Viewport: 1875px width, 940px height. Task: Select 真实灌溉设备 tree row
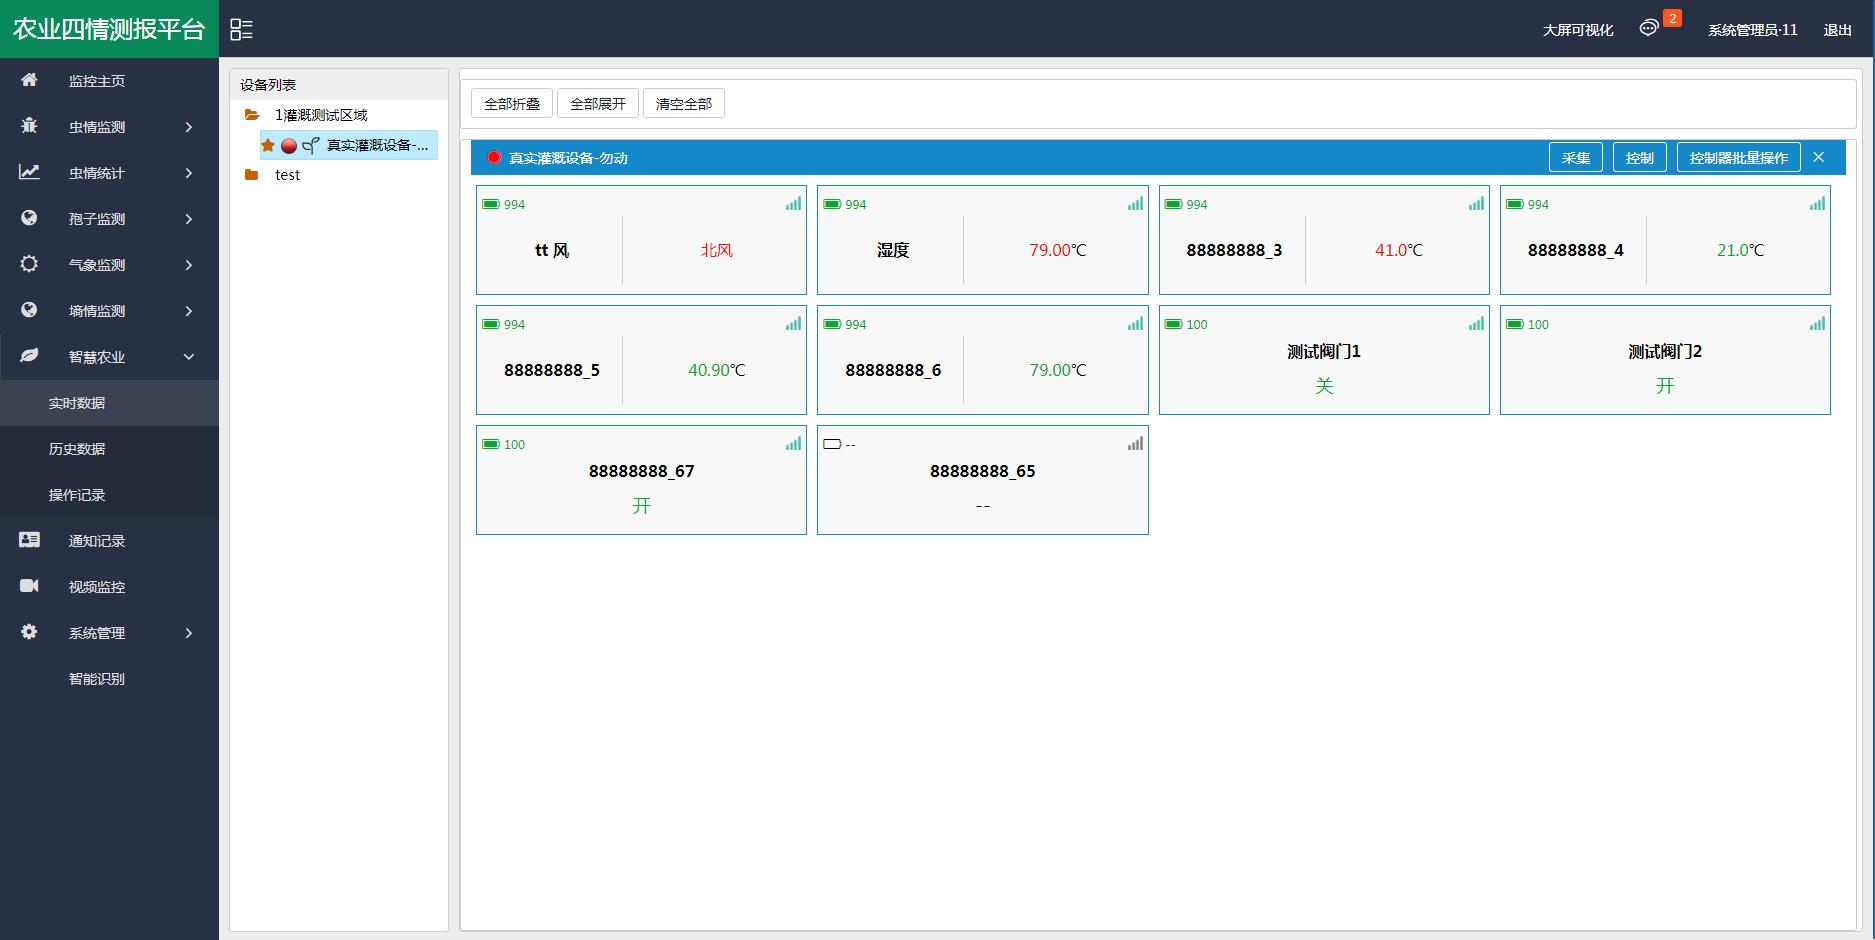(x=349, y=145)
